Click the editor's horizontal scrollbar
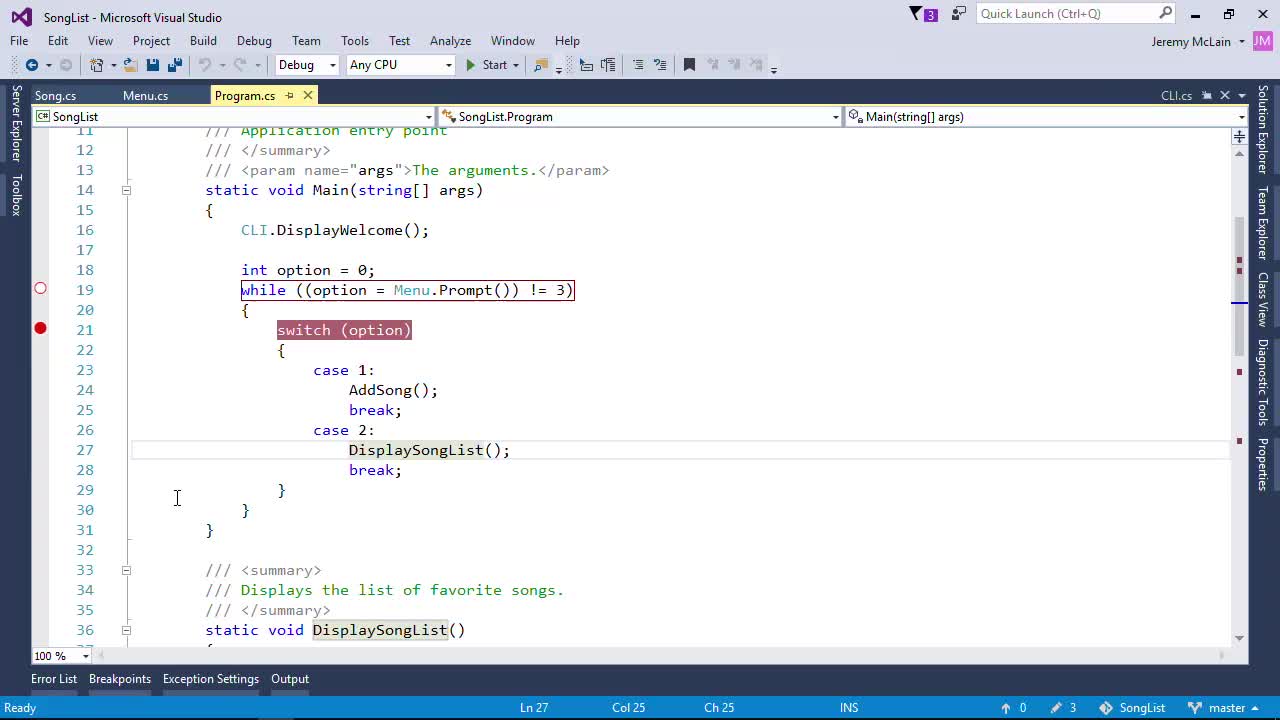The height and width of the screenshot is (720, 1280). click(x=660, y=656)
